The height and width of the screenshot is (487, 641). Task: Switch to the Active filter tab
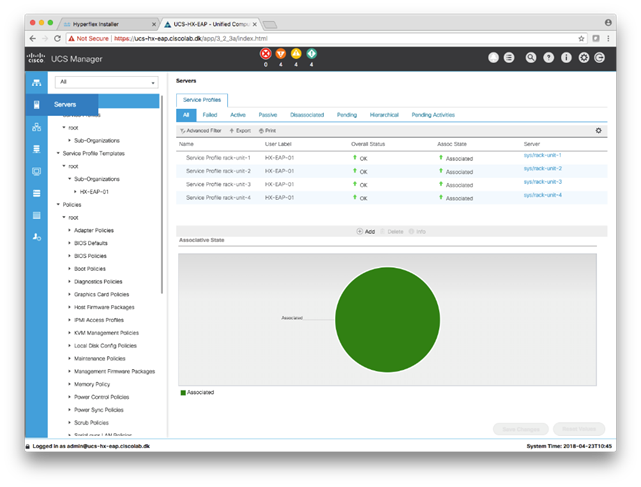pos(238,115)
